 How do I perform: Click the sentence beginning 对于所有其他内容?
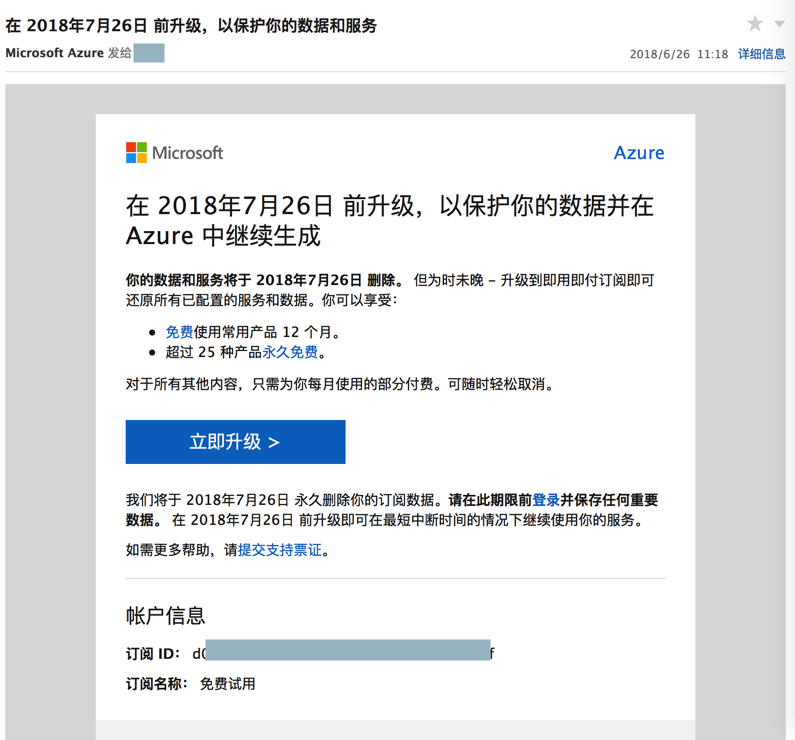pos(340,384)
